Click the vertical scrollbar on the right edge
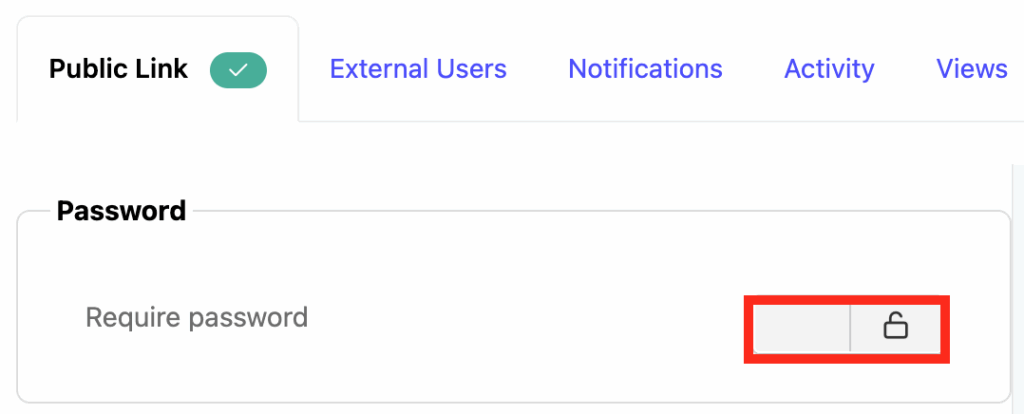The image size is (1024, 414). [x=1017, y=280]
